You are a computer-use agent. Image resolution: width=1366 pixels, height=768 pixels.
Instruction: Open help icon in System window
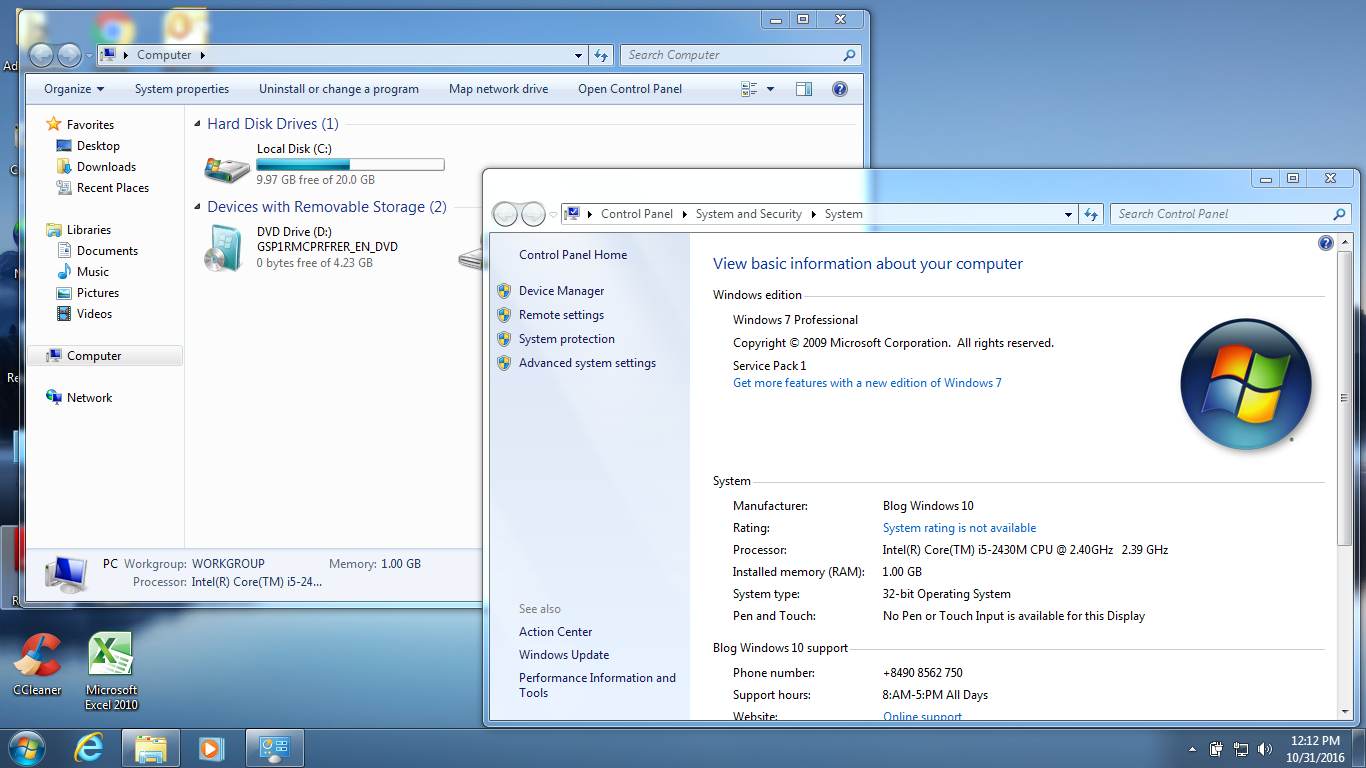click(x=1326, y=243)
